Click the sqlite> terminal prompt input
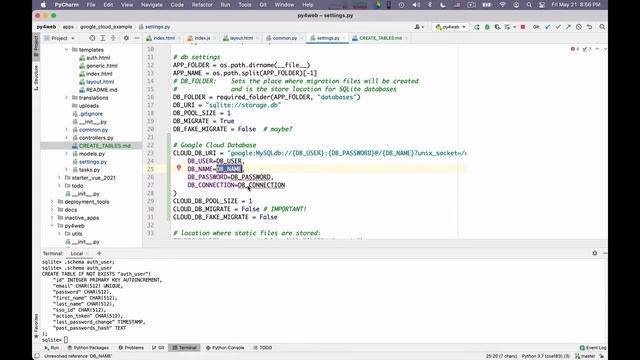Screen dimensions: 640x360 click(66, 340)
